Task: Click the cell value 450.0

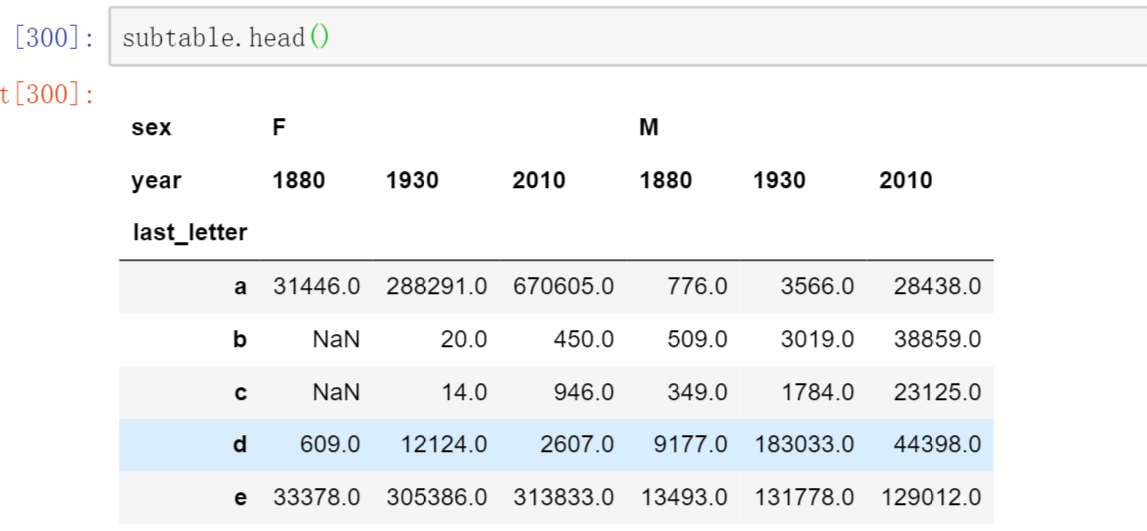Action: (x=584, y=339)
